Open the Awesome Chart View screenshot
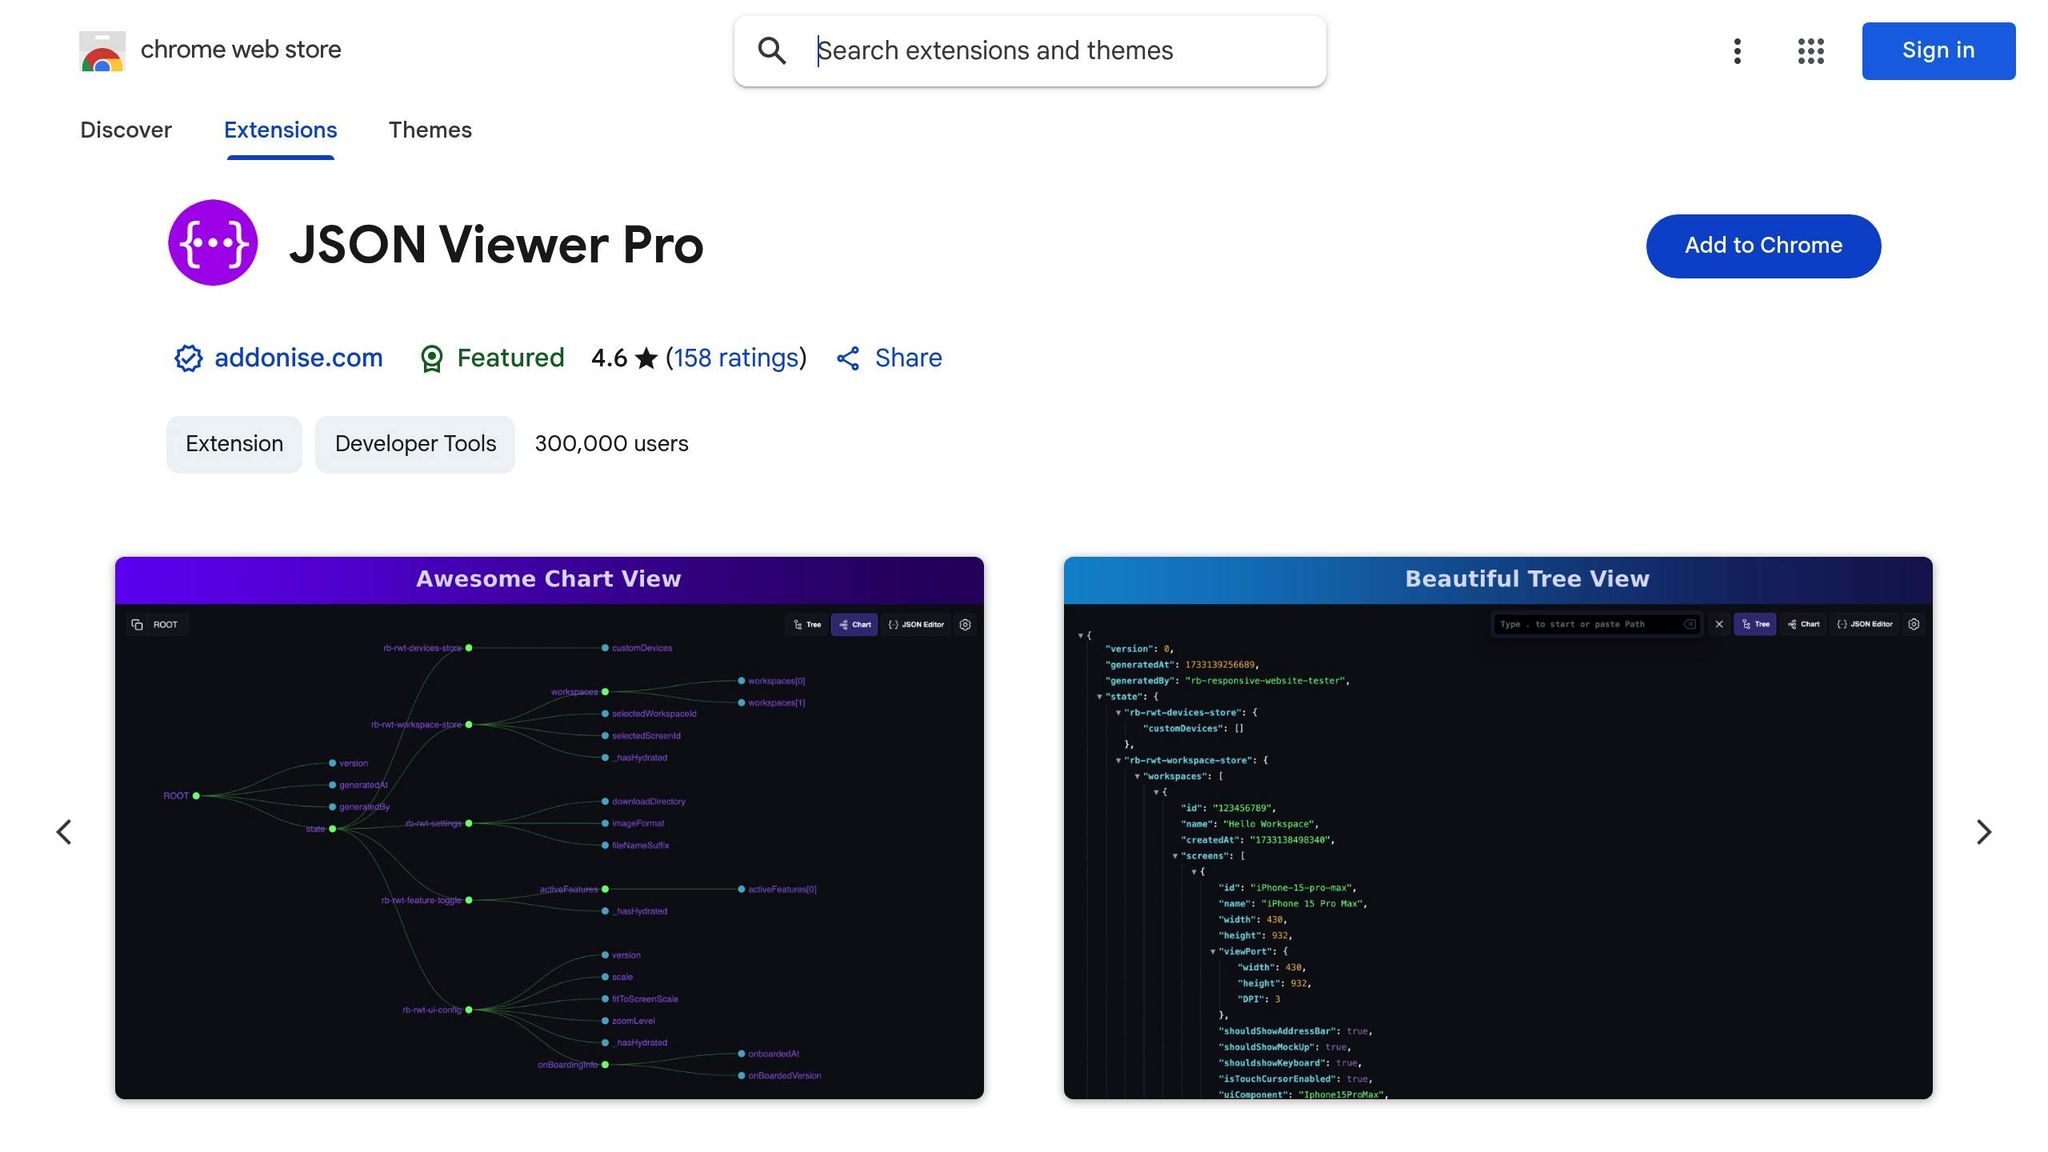This screenshot has width=2048, height=1152. (549, 828)
